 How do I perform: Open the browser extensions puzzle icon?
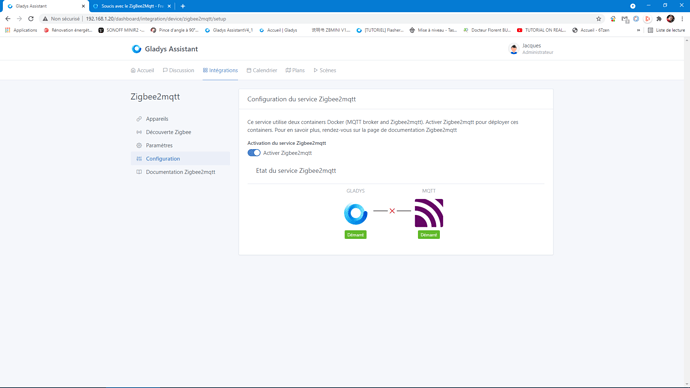click(659, 19)
